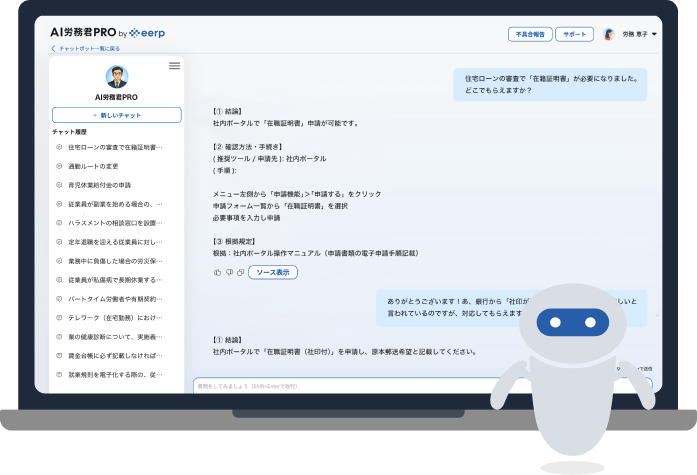Select the テレワーク（在宅勤務） chat history item
Image resolution: width=697 pixels, height=475 pixels.
click(x=110, y=317)
